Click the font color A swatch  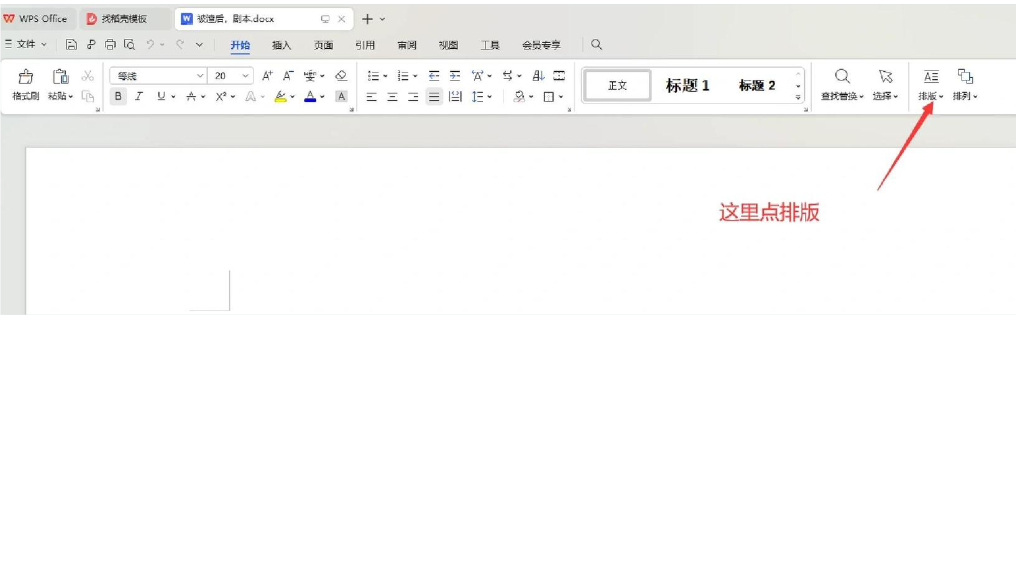(x=310, y=97)
